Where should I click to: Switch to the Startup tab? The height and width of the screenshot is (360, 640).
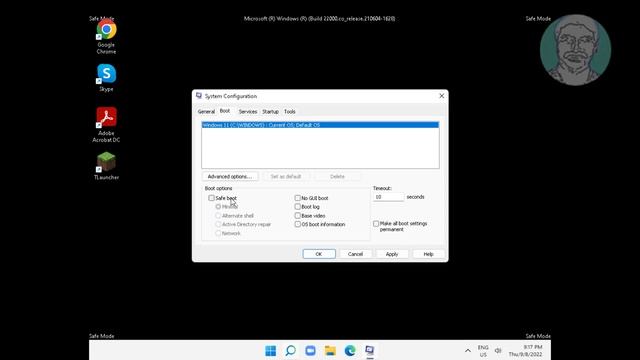click(x=270, y=111)
